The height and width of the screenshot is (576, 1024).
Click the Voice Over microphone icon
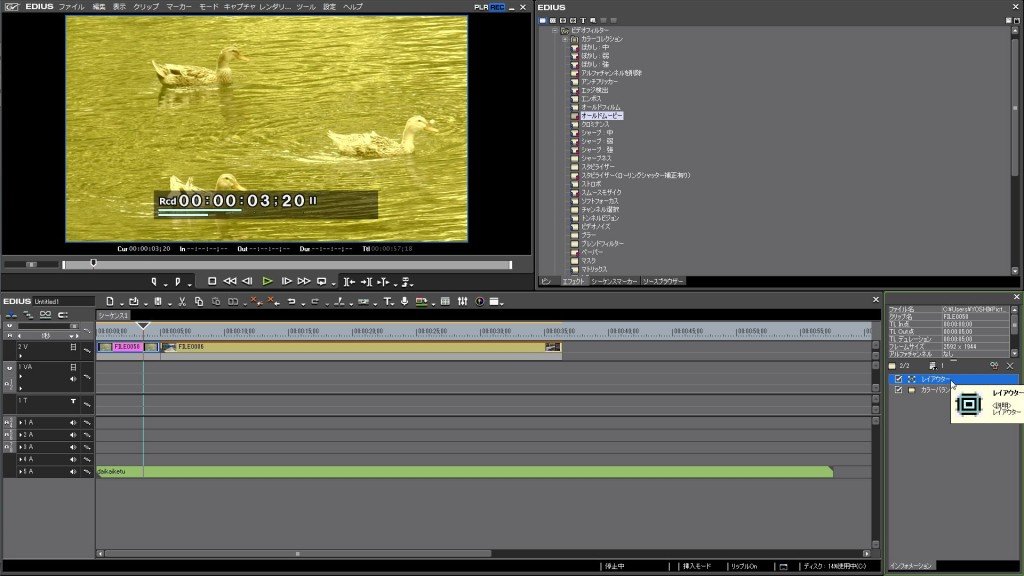tap(404, 301)
